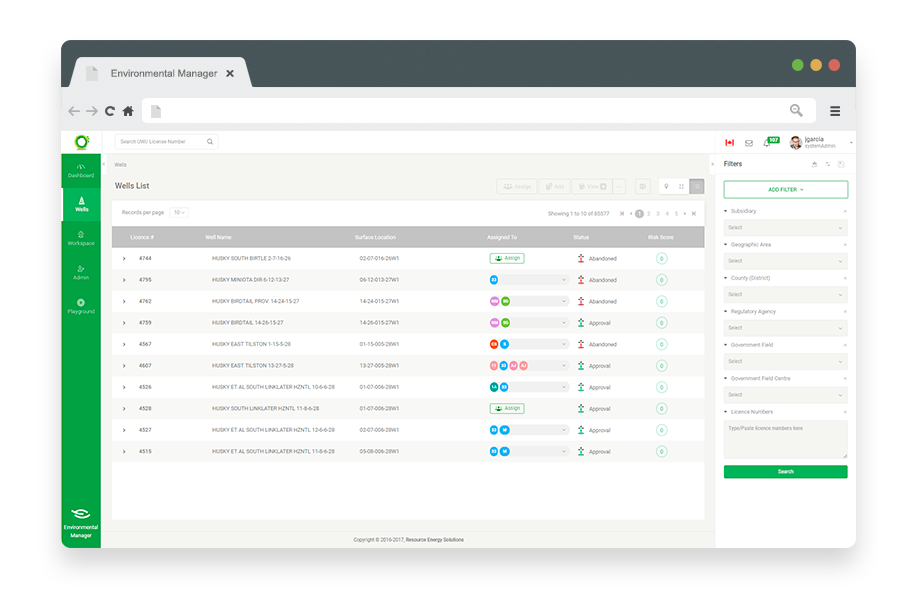Click the browser reload icon

point(110,111)
